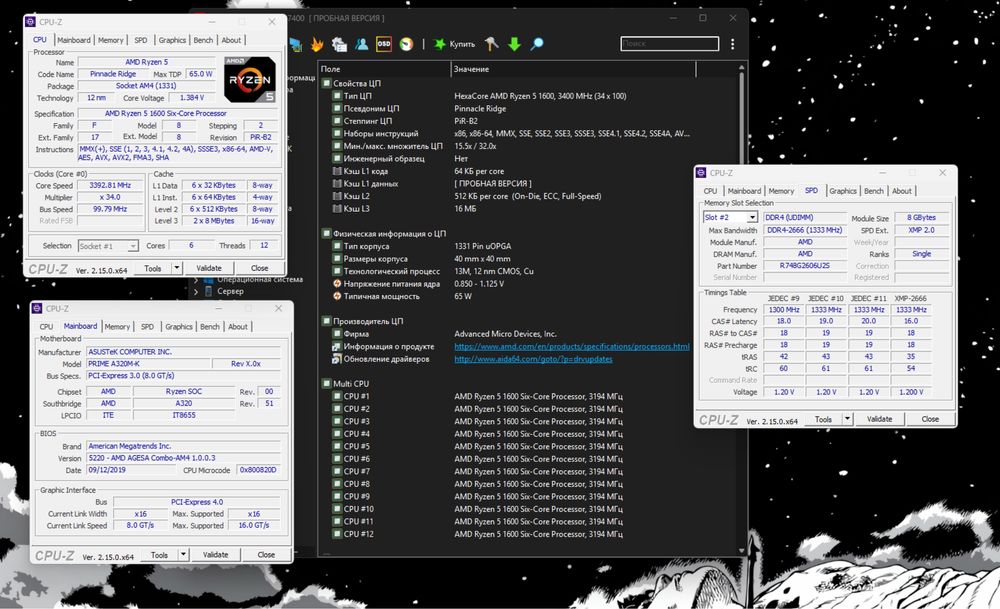Click the CPU-Z title icon in Mainboard window
The width and height of the screenshot is (1000, 609).
tap(37, 309)
